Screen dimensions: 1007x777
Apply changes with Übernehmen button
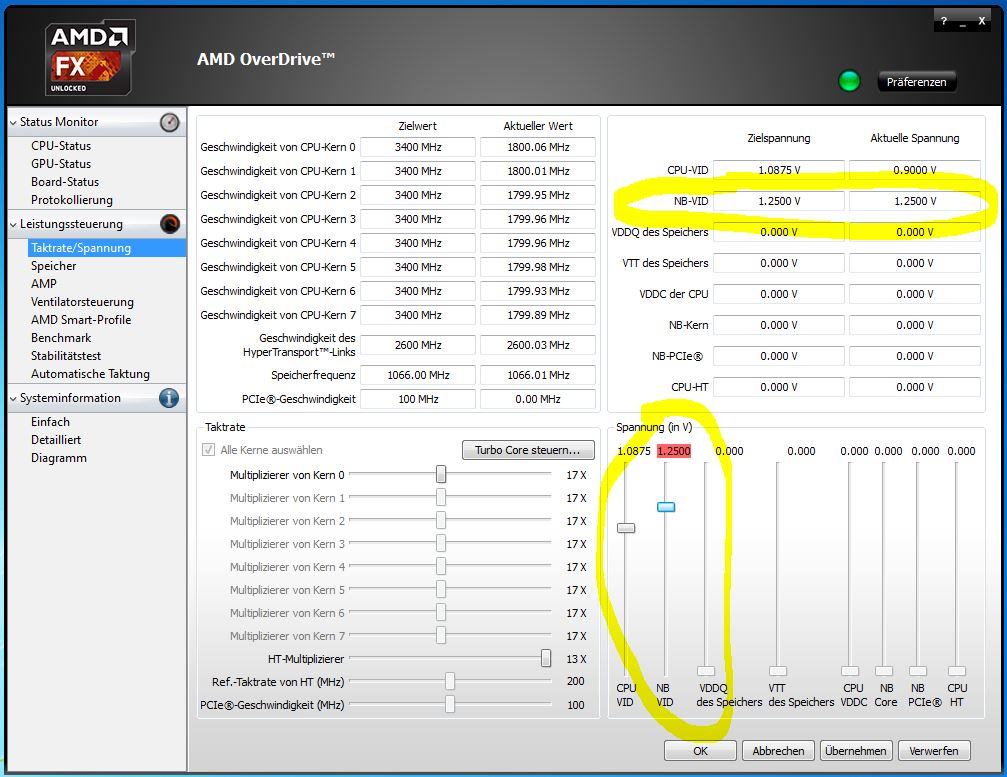click(855, 751)
